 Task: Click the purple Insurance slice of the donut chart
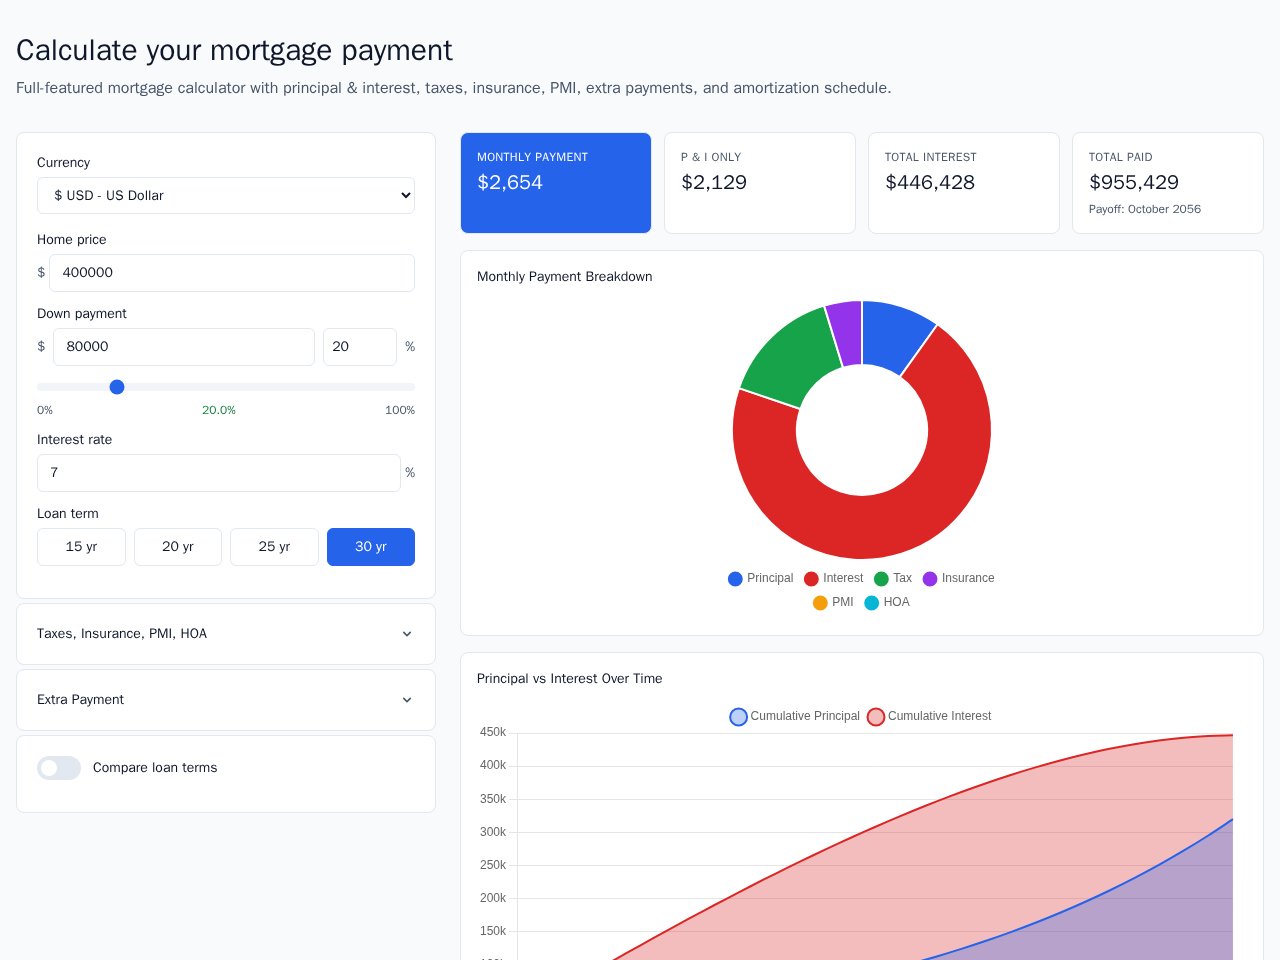pyautogui.click(x=846, y=333)
